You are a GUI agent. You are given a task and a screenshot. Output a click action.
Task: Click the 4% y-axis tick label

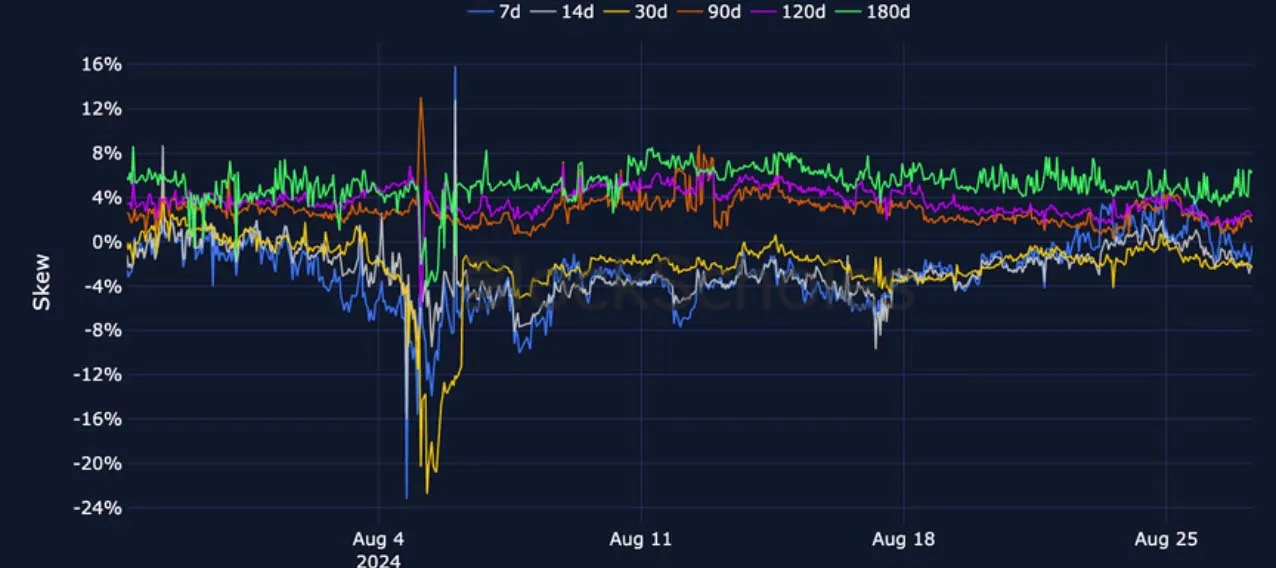(108, 197)
